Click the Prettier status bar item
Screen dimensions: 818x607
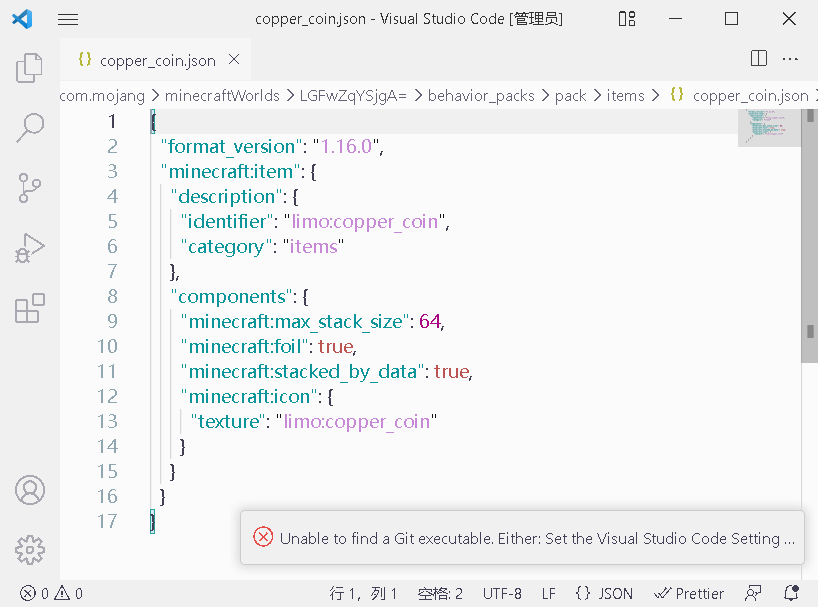coord(689,593)
